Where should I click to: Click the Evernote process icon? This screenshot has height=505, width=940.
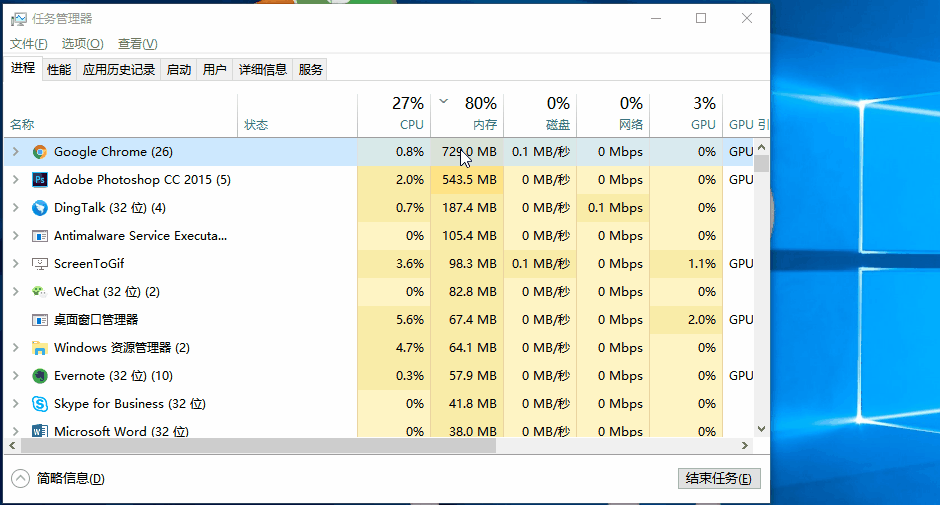tap(40, 376)
